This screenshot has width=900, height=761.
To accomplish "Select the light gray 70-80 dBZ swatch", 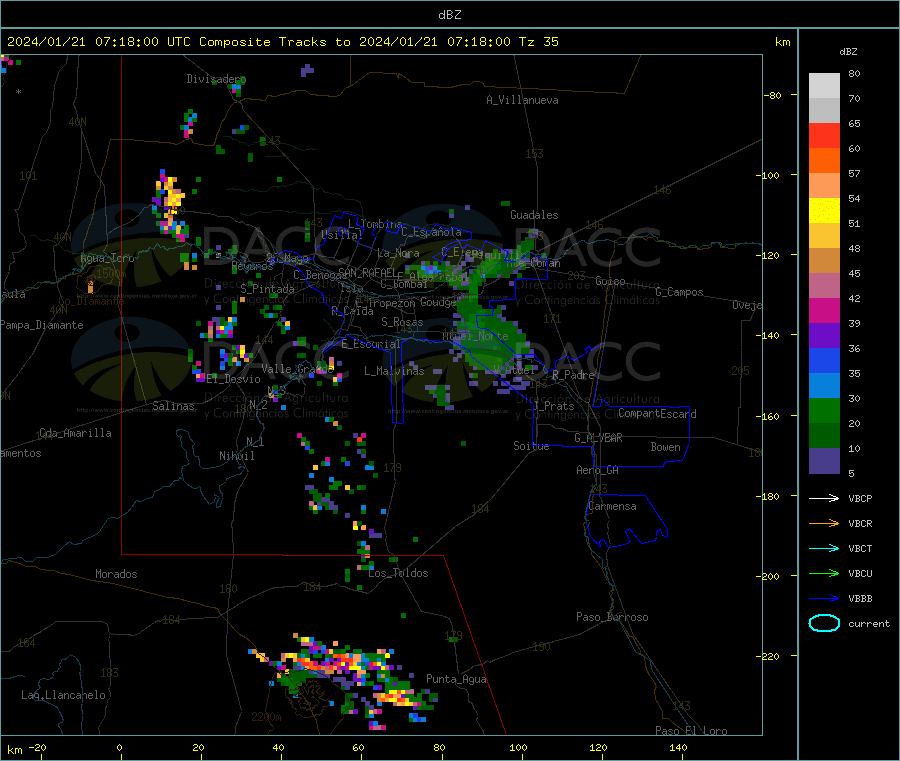I will 824,86.
